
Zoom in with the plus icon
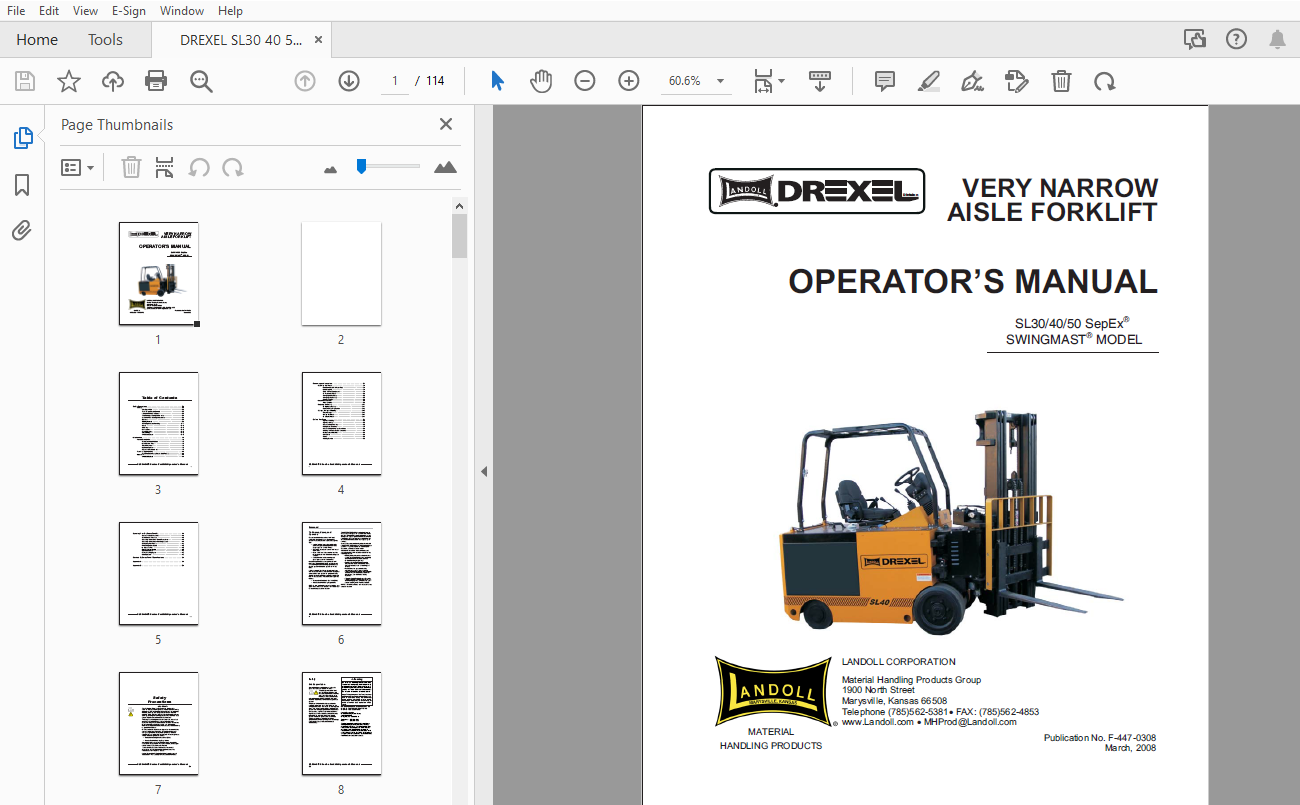(629, 81)
